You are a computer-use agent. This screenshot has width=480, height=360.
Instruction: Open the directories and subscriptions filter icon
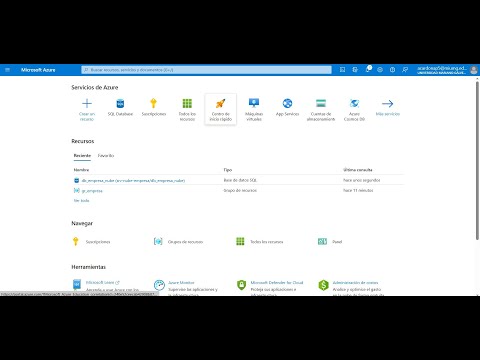tap(355, 70)
